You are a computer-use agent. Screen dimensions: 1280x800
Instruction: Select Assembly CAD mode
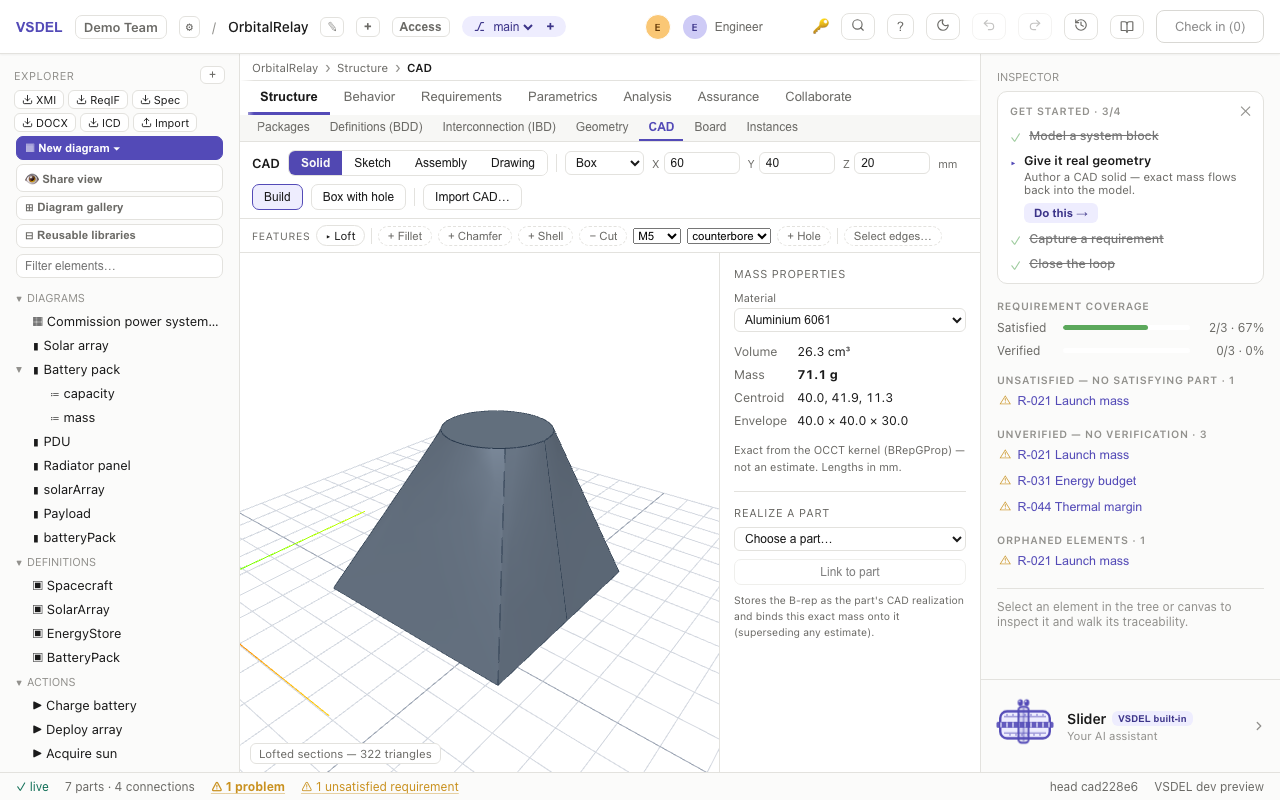point(441,163)
